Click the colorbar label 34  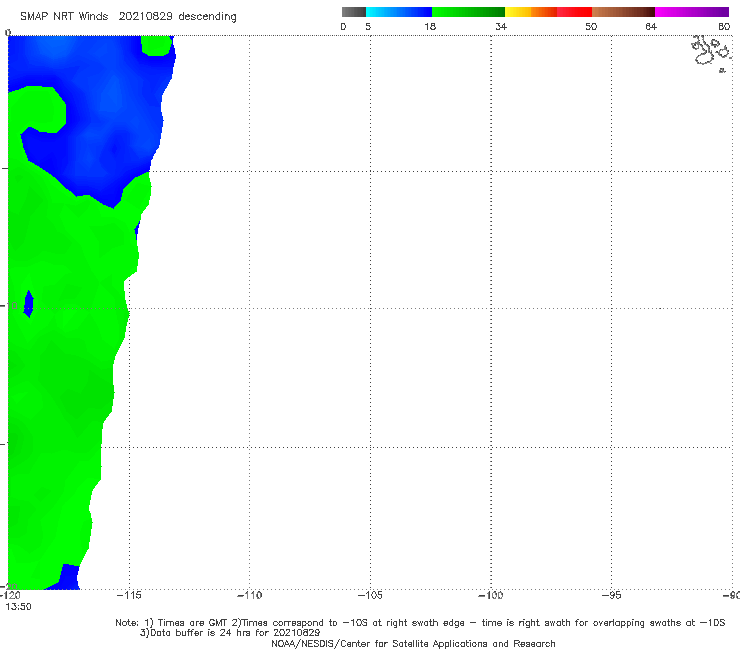coord(501,26)
